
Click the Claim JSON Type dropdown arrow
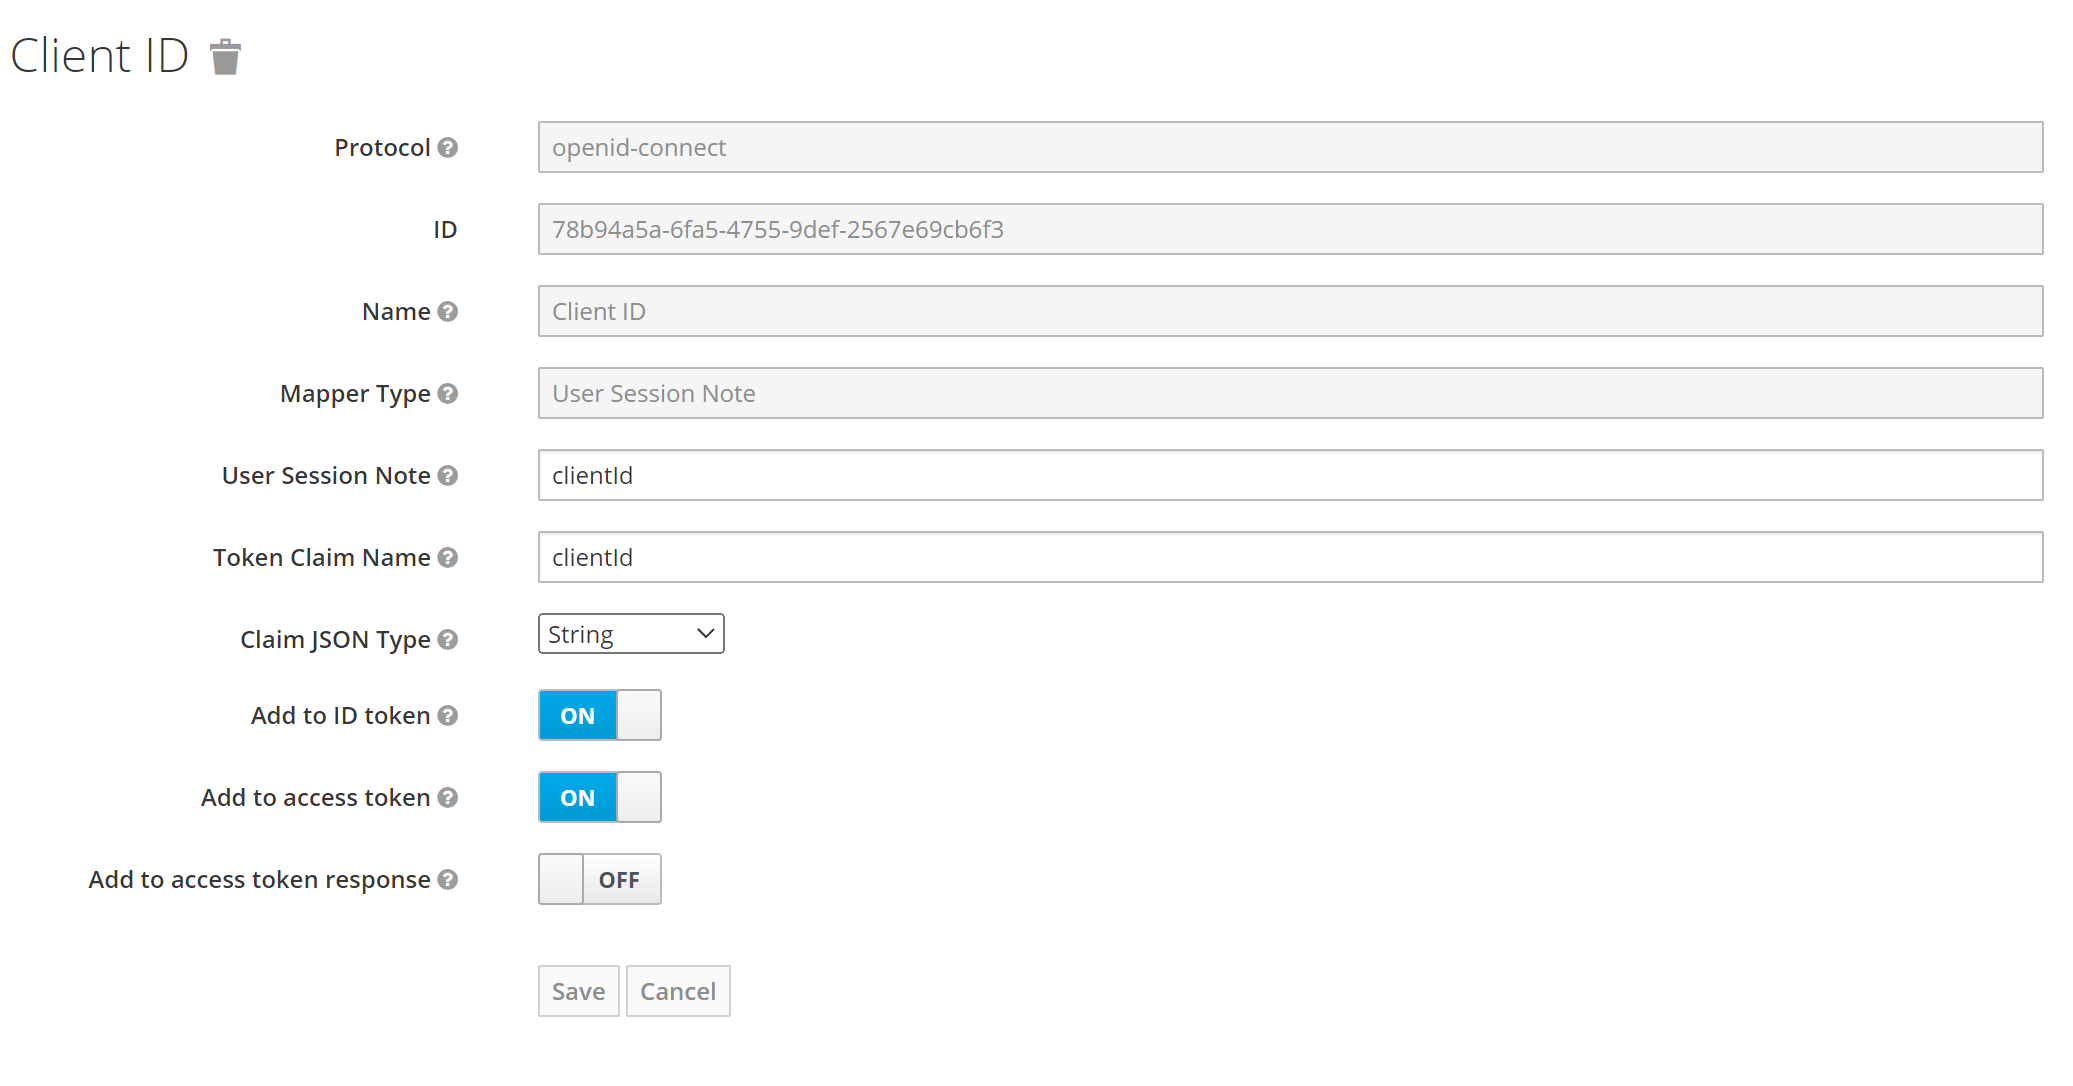(703, 633)
